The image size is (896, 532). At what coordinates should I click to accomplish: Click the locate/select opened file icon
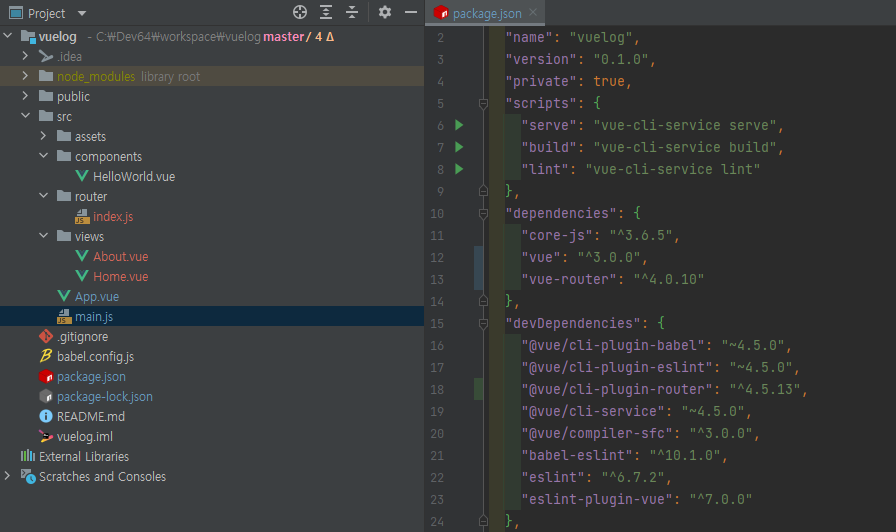tap(300, 12)
